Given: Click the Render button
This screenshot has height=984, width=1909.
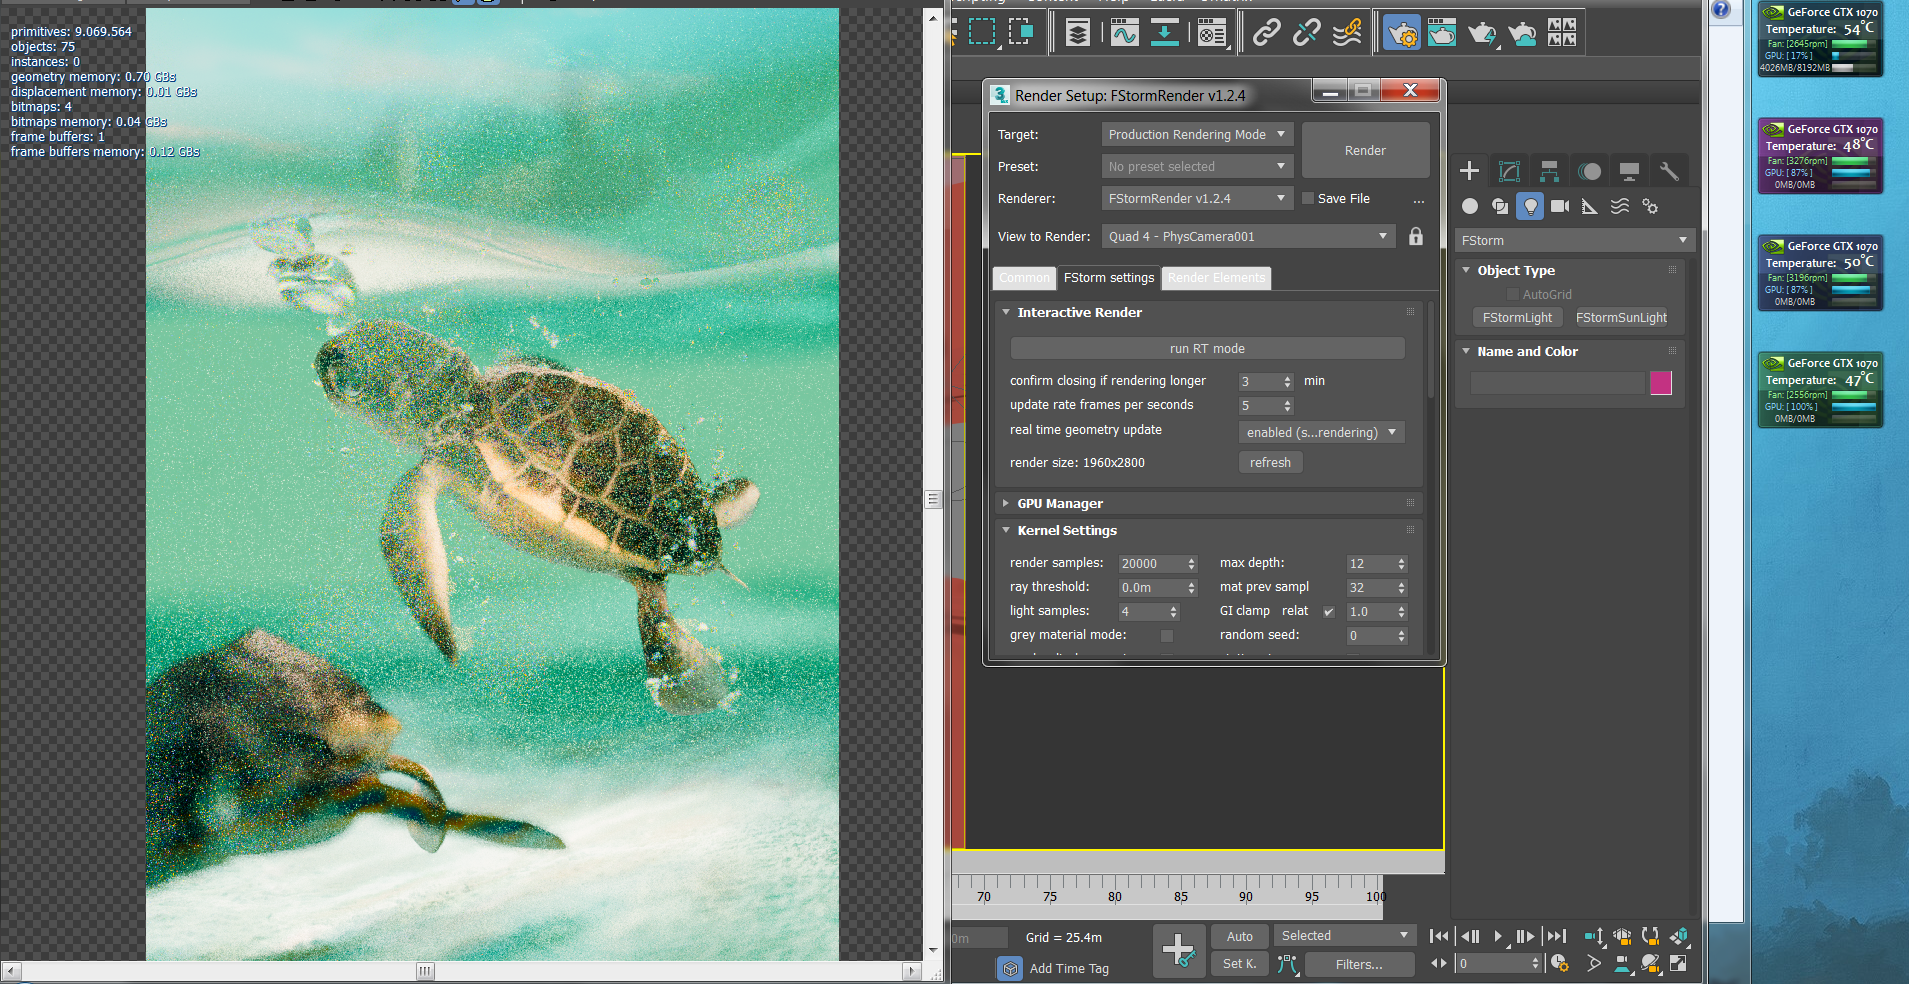Looking at the screenshot, I should [1365, 150].
